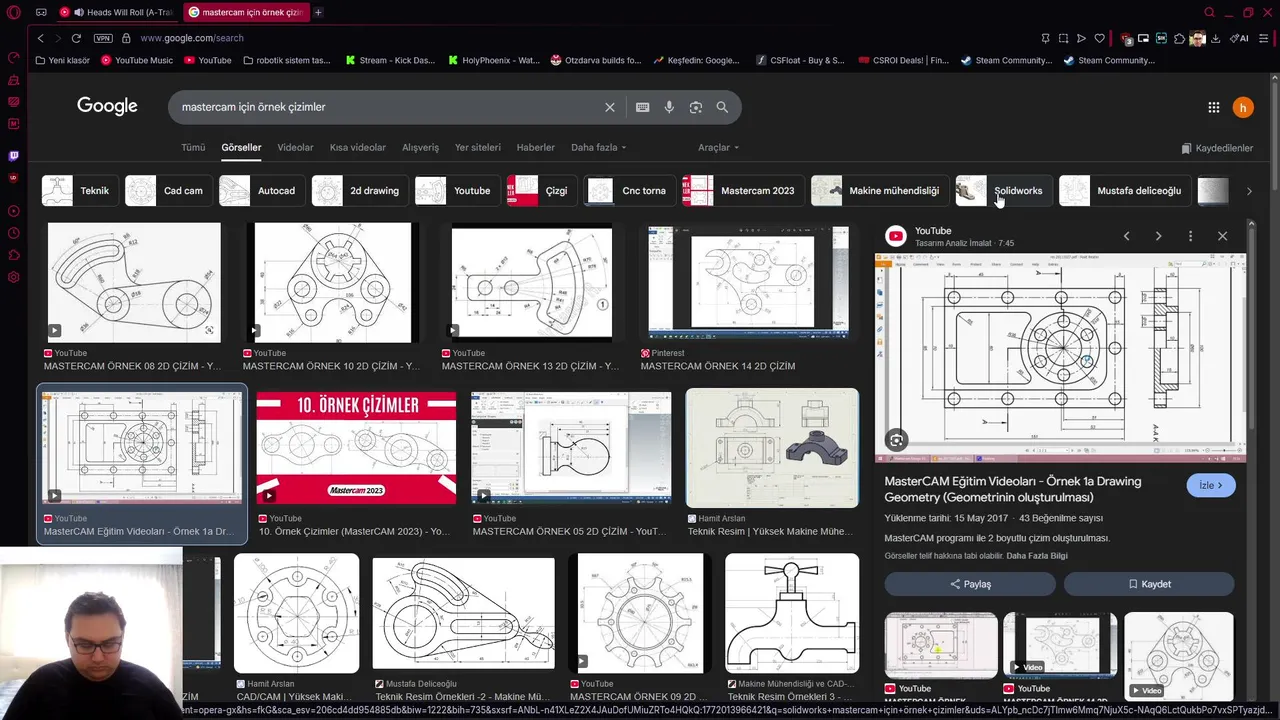The width and height of the screenshot is (1280, 720).
Task: Click the Kaydet save button
Action: (1149, 584)
